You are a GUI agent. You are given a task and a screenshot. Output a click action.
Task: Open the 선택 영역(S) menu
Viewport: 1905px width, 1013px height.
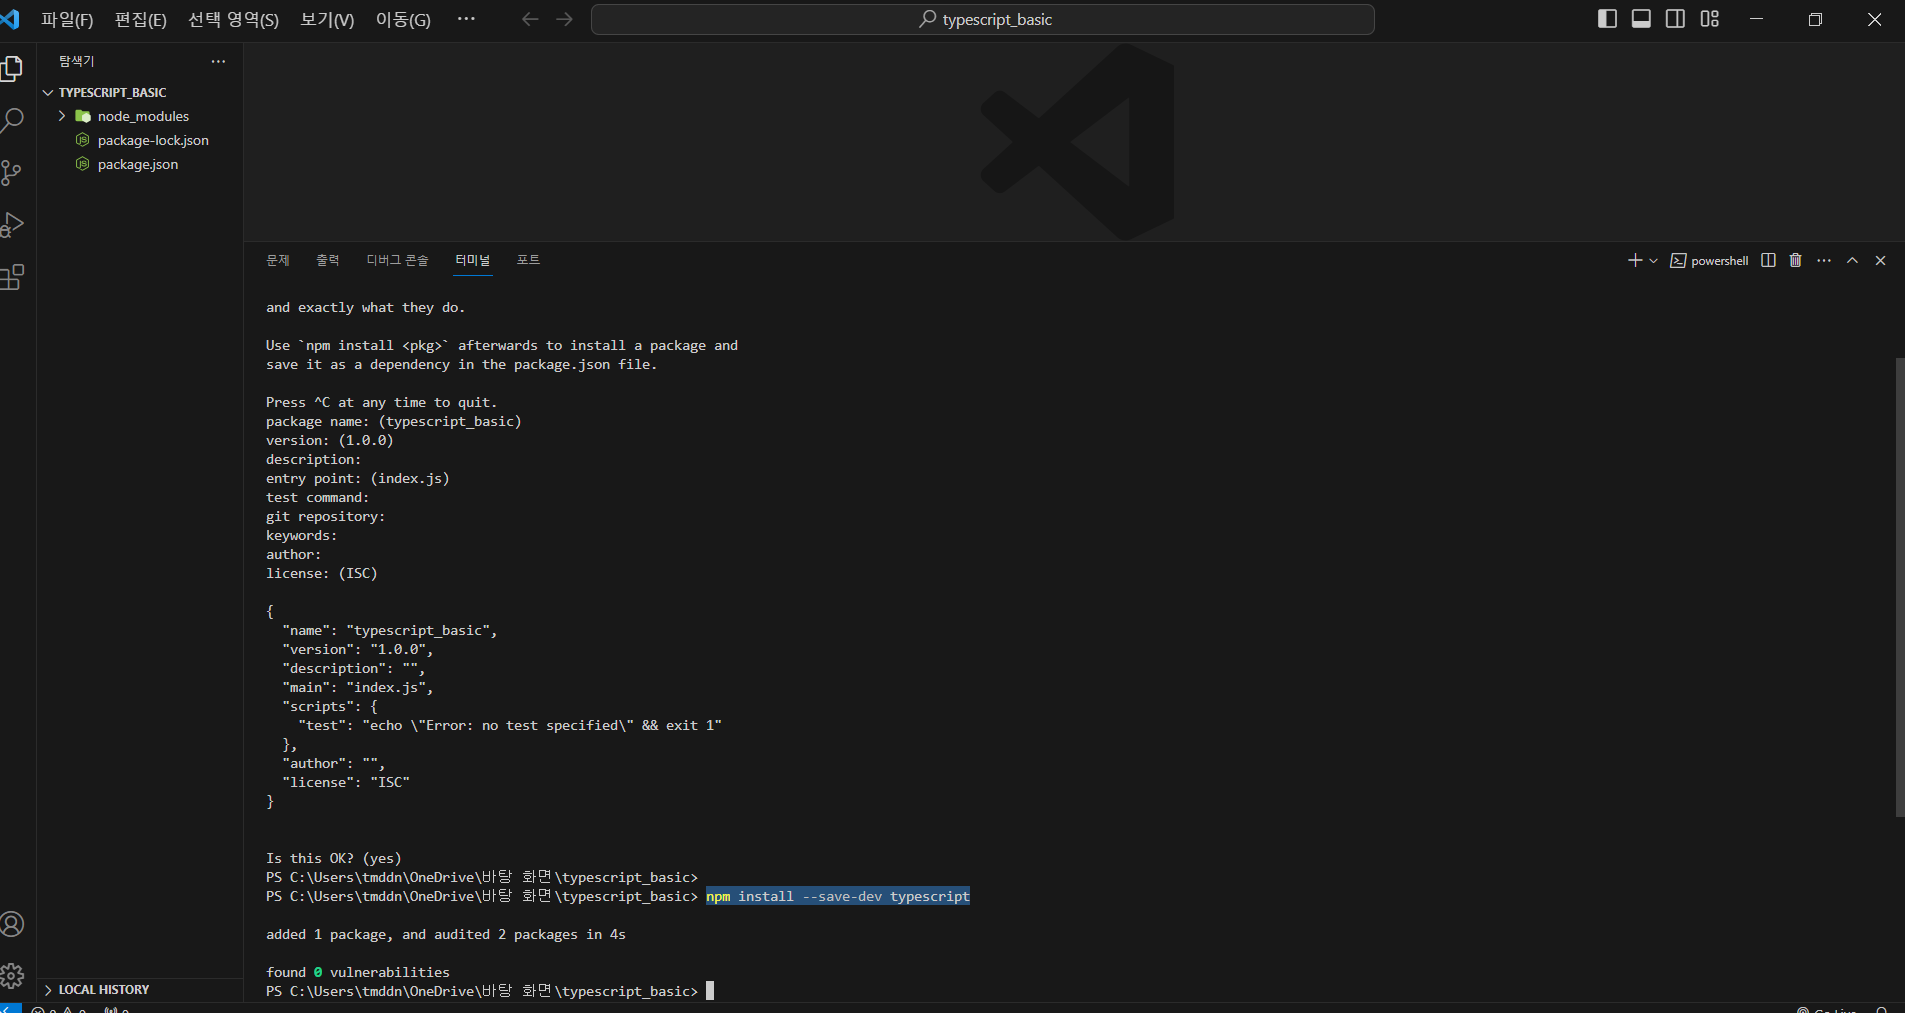click(x=234, y=20)
